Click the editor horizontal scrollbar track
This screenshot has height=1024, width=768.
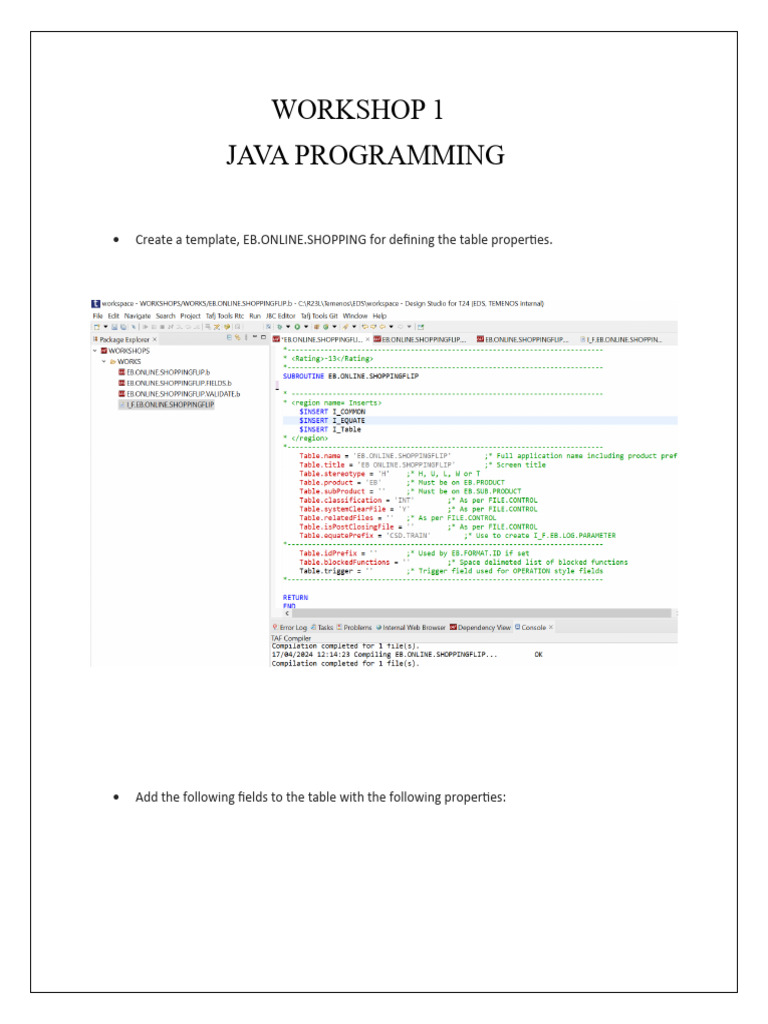482,613
